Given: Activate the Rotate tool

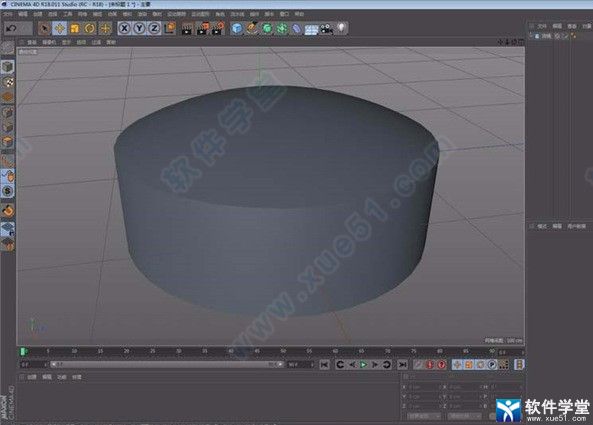Looking at the screenshot, I should pyautogui.click(x=90, y=28).
